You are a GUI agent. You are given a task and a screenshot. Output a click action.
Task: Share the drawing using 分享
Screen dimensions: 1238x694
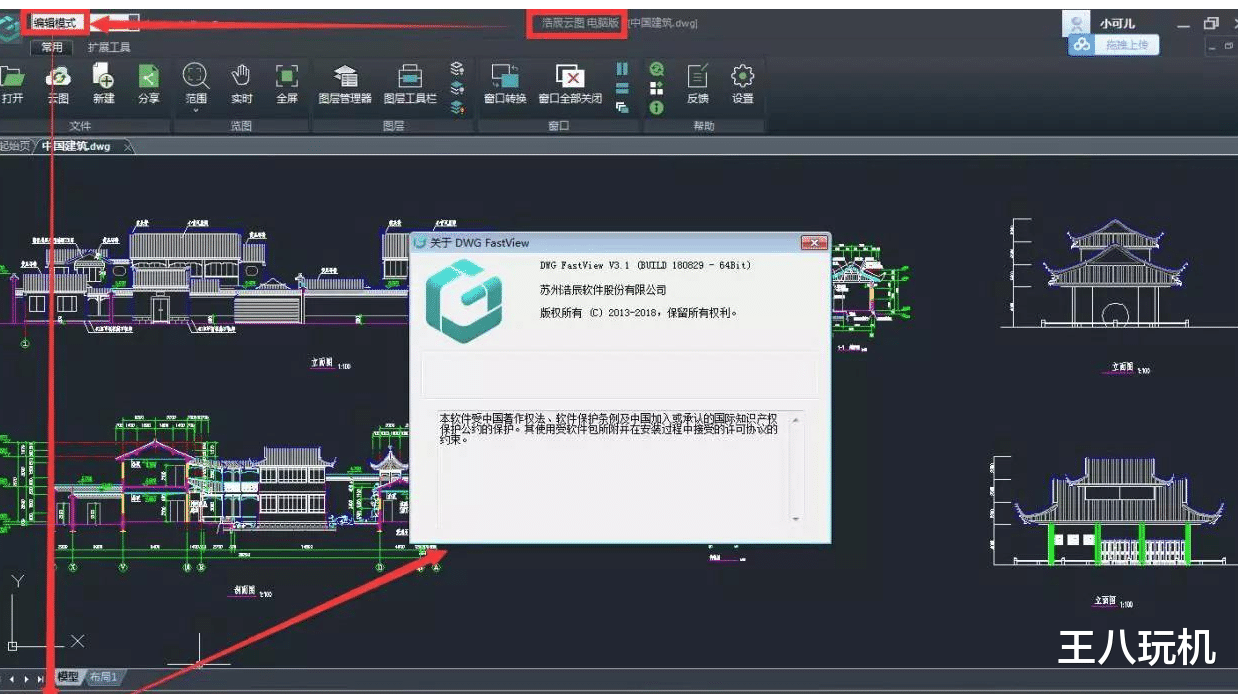(148, 83)
